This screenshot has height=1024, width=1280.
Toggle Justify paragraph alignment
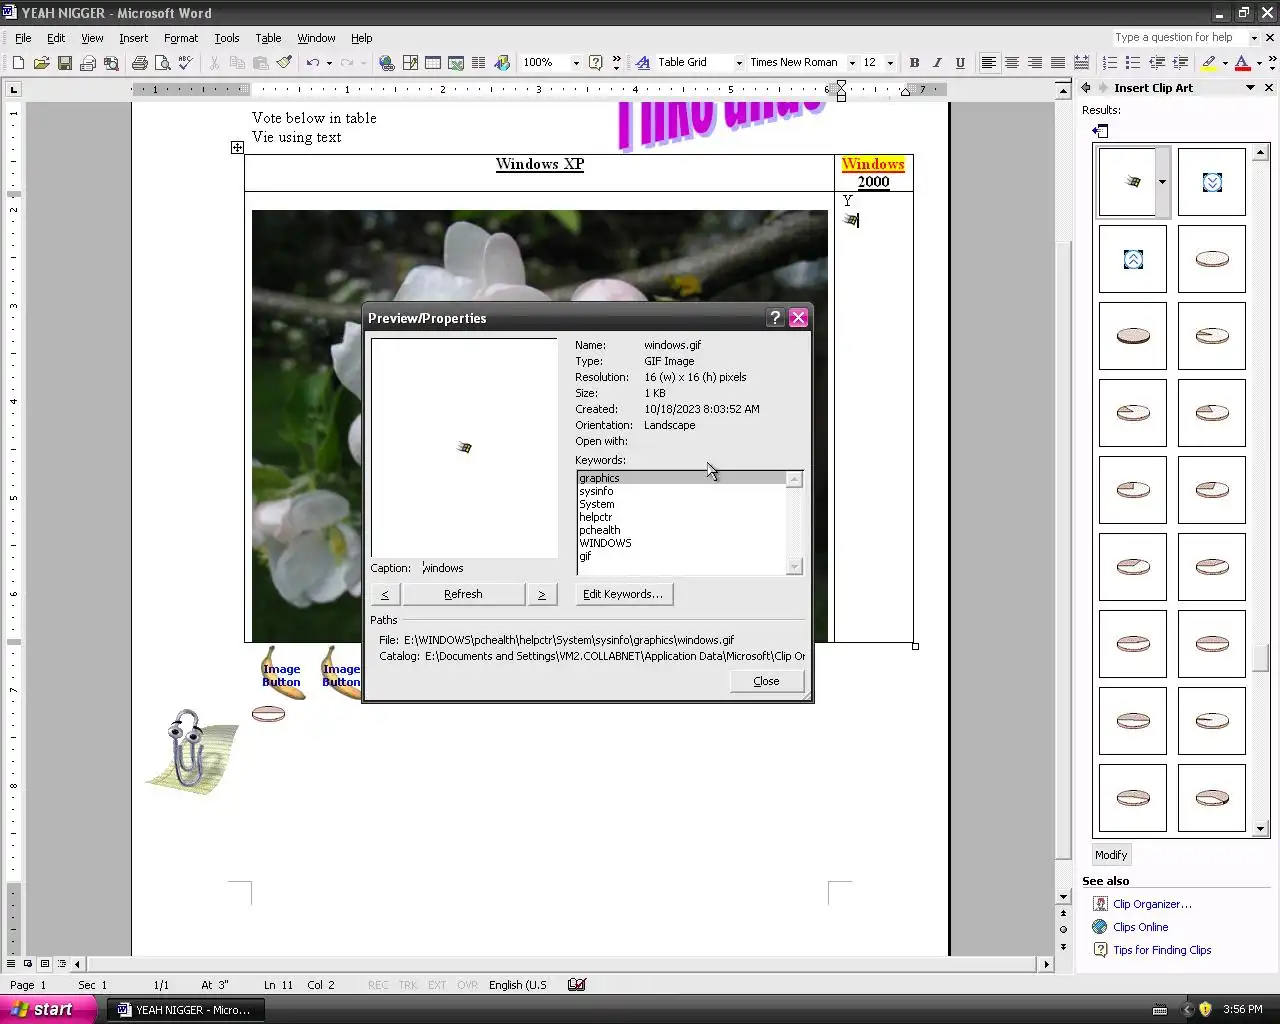1058,63
